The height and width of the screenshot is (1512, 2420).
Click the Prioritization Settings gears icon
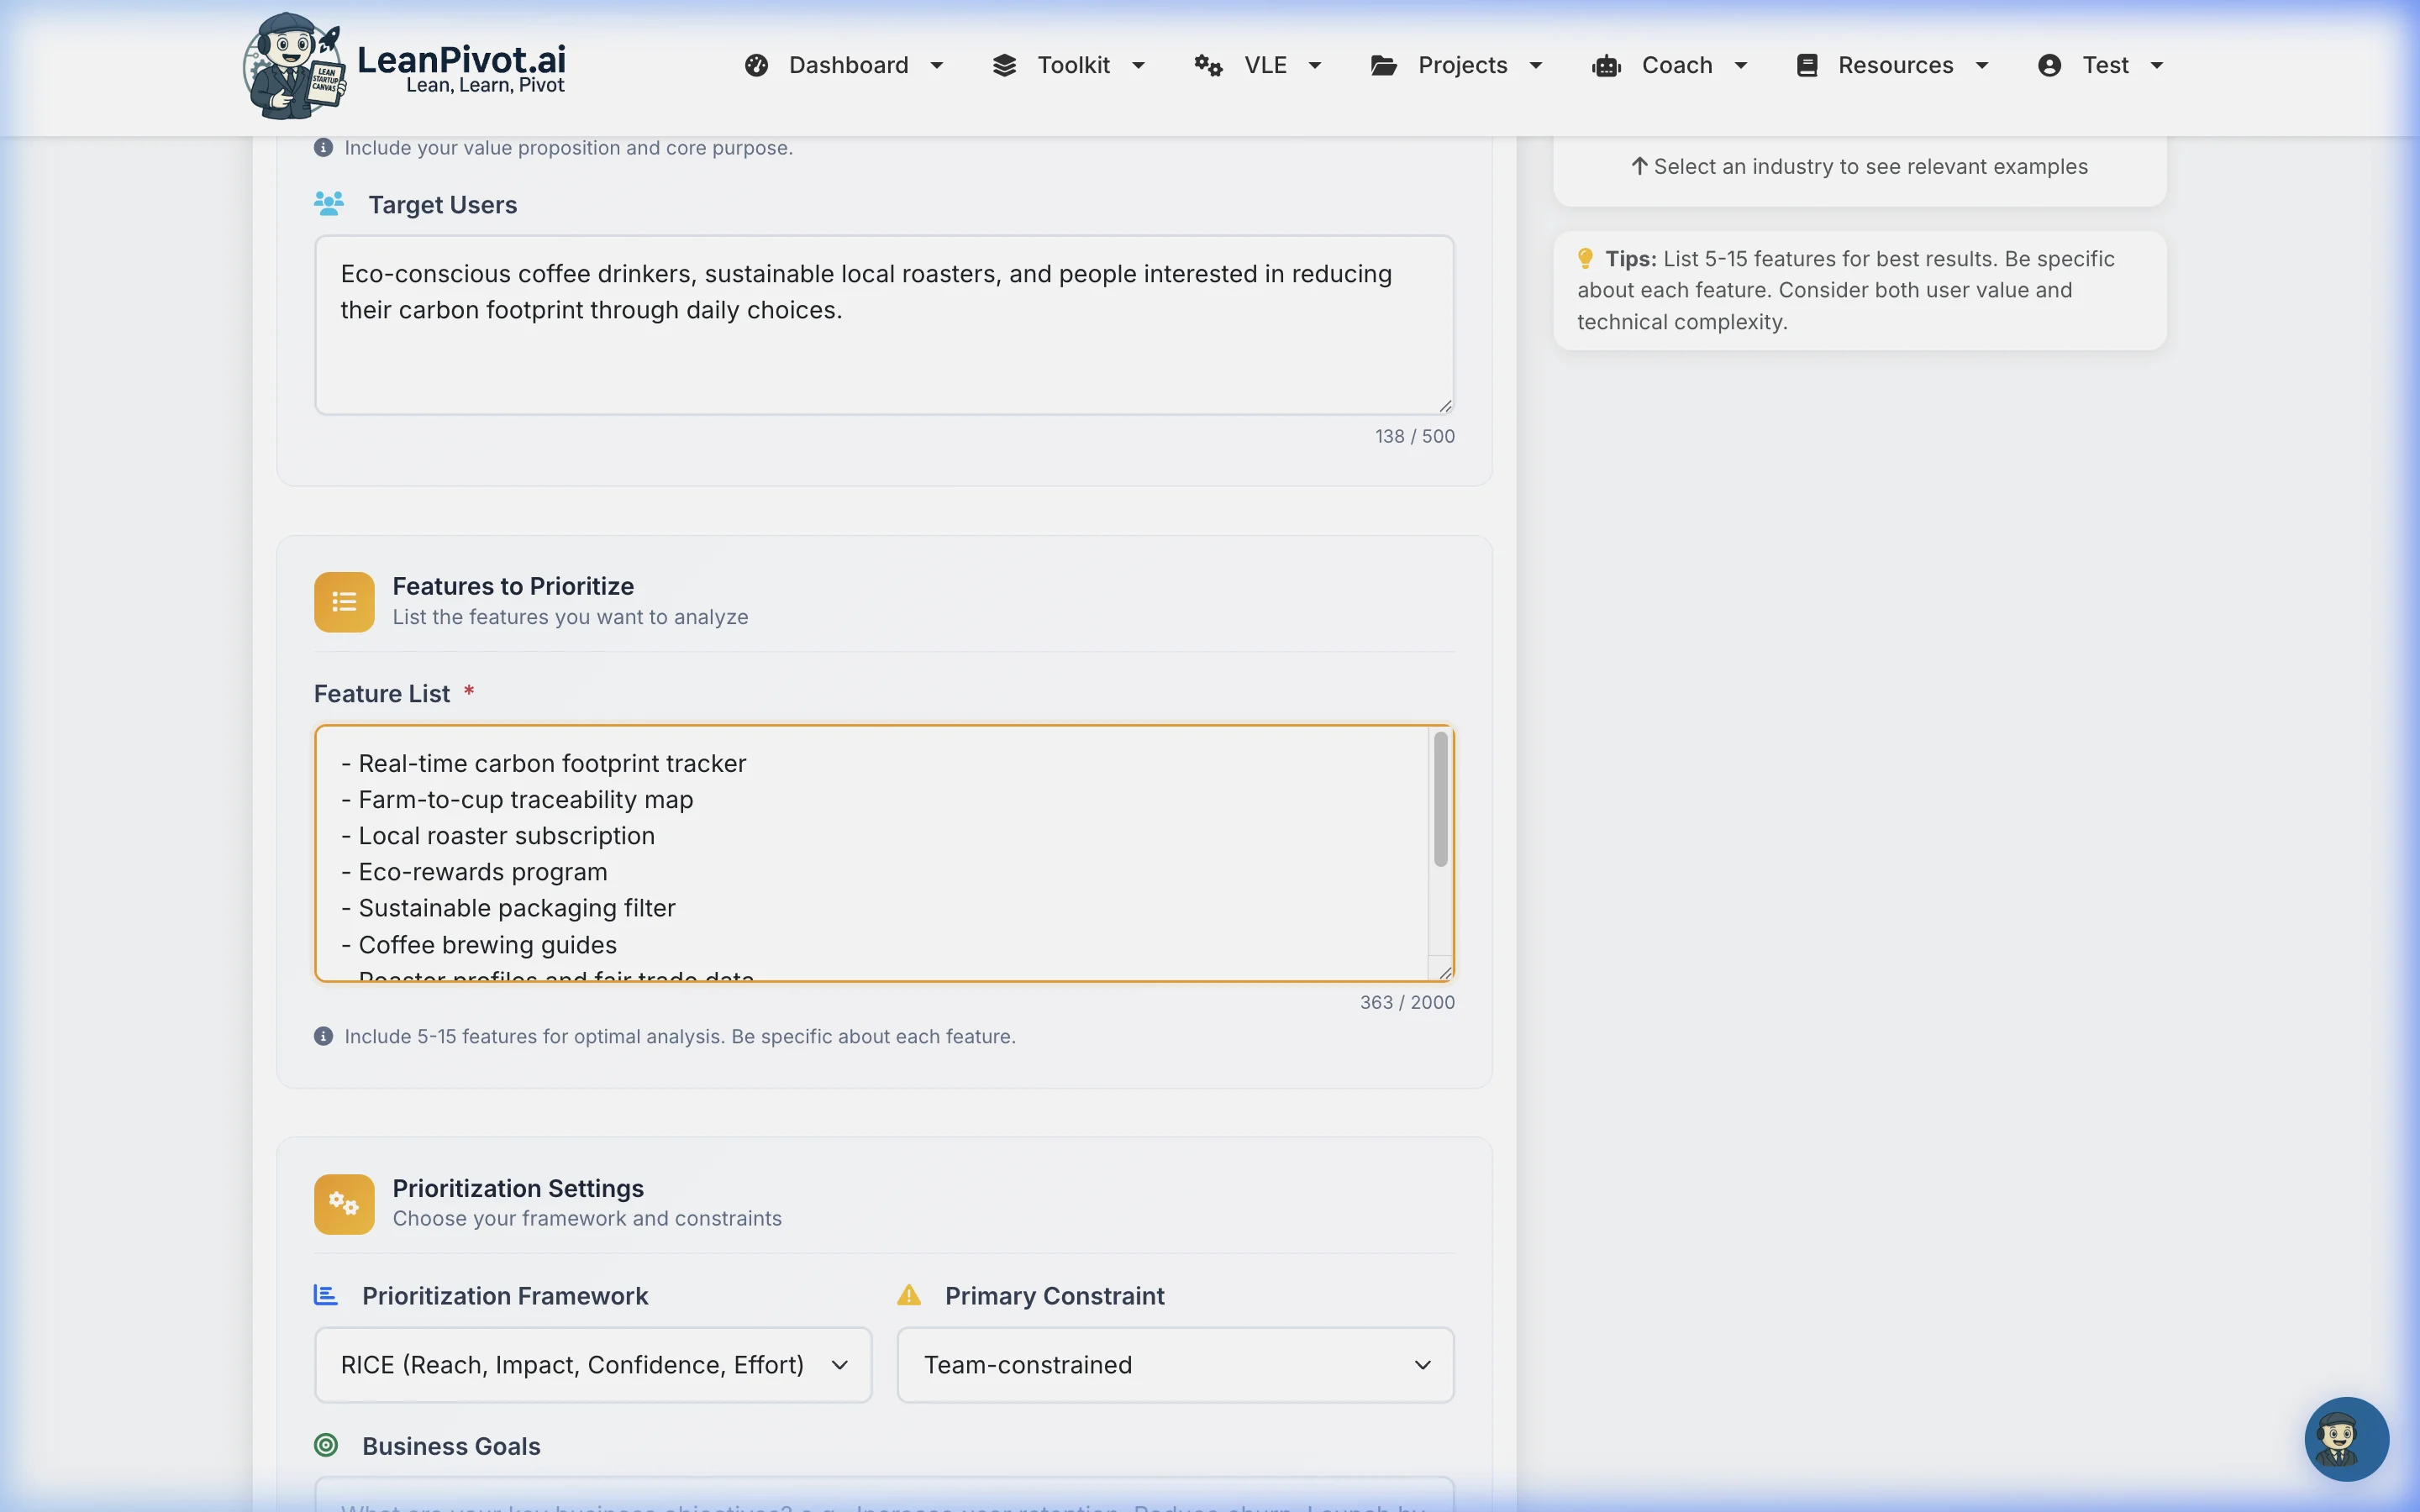[x=343, y=1203]
